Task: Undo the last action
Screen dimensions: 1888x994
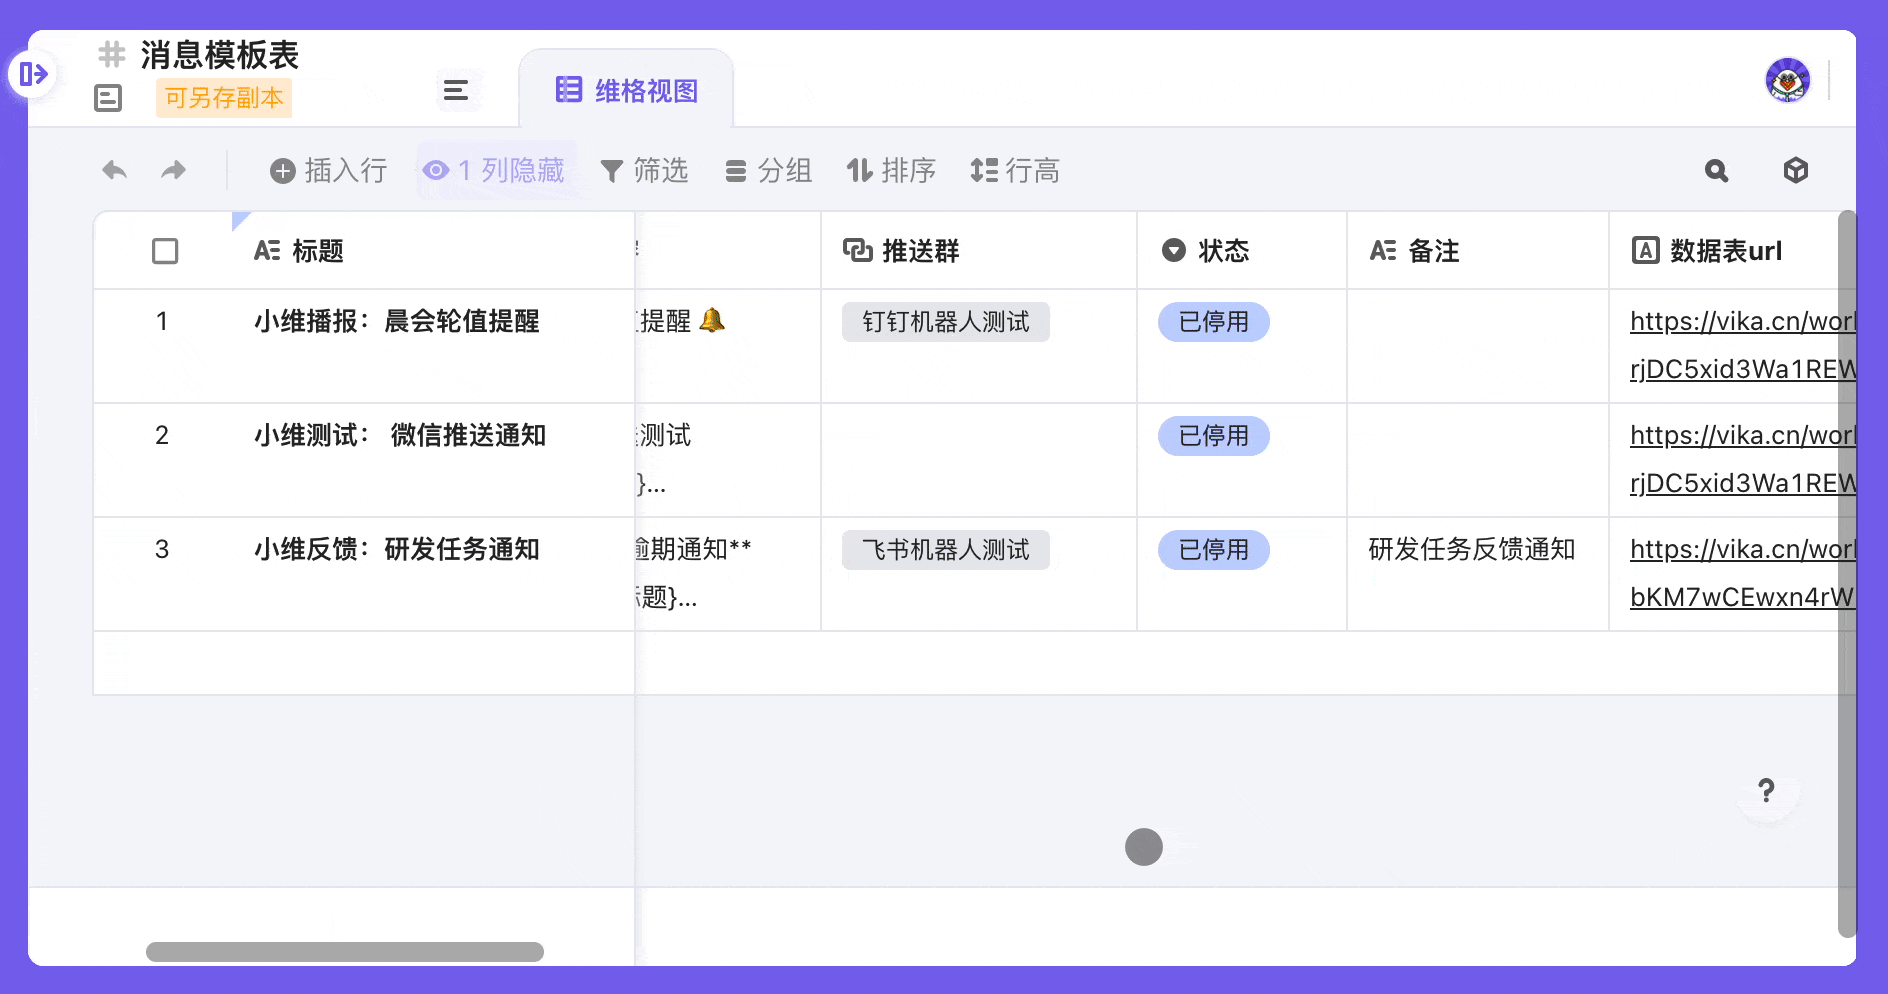Action: (115, 170)
